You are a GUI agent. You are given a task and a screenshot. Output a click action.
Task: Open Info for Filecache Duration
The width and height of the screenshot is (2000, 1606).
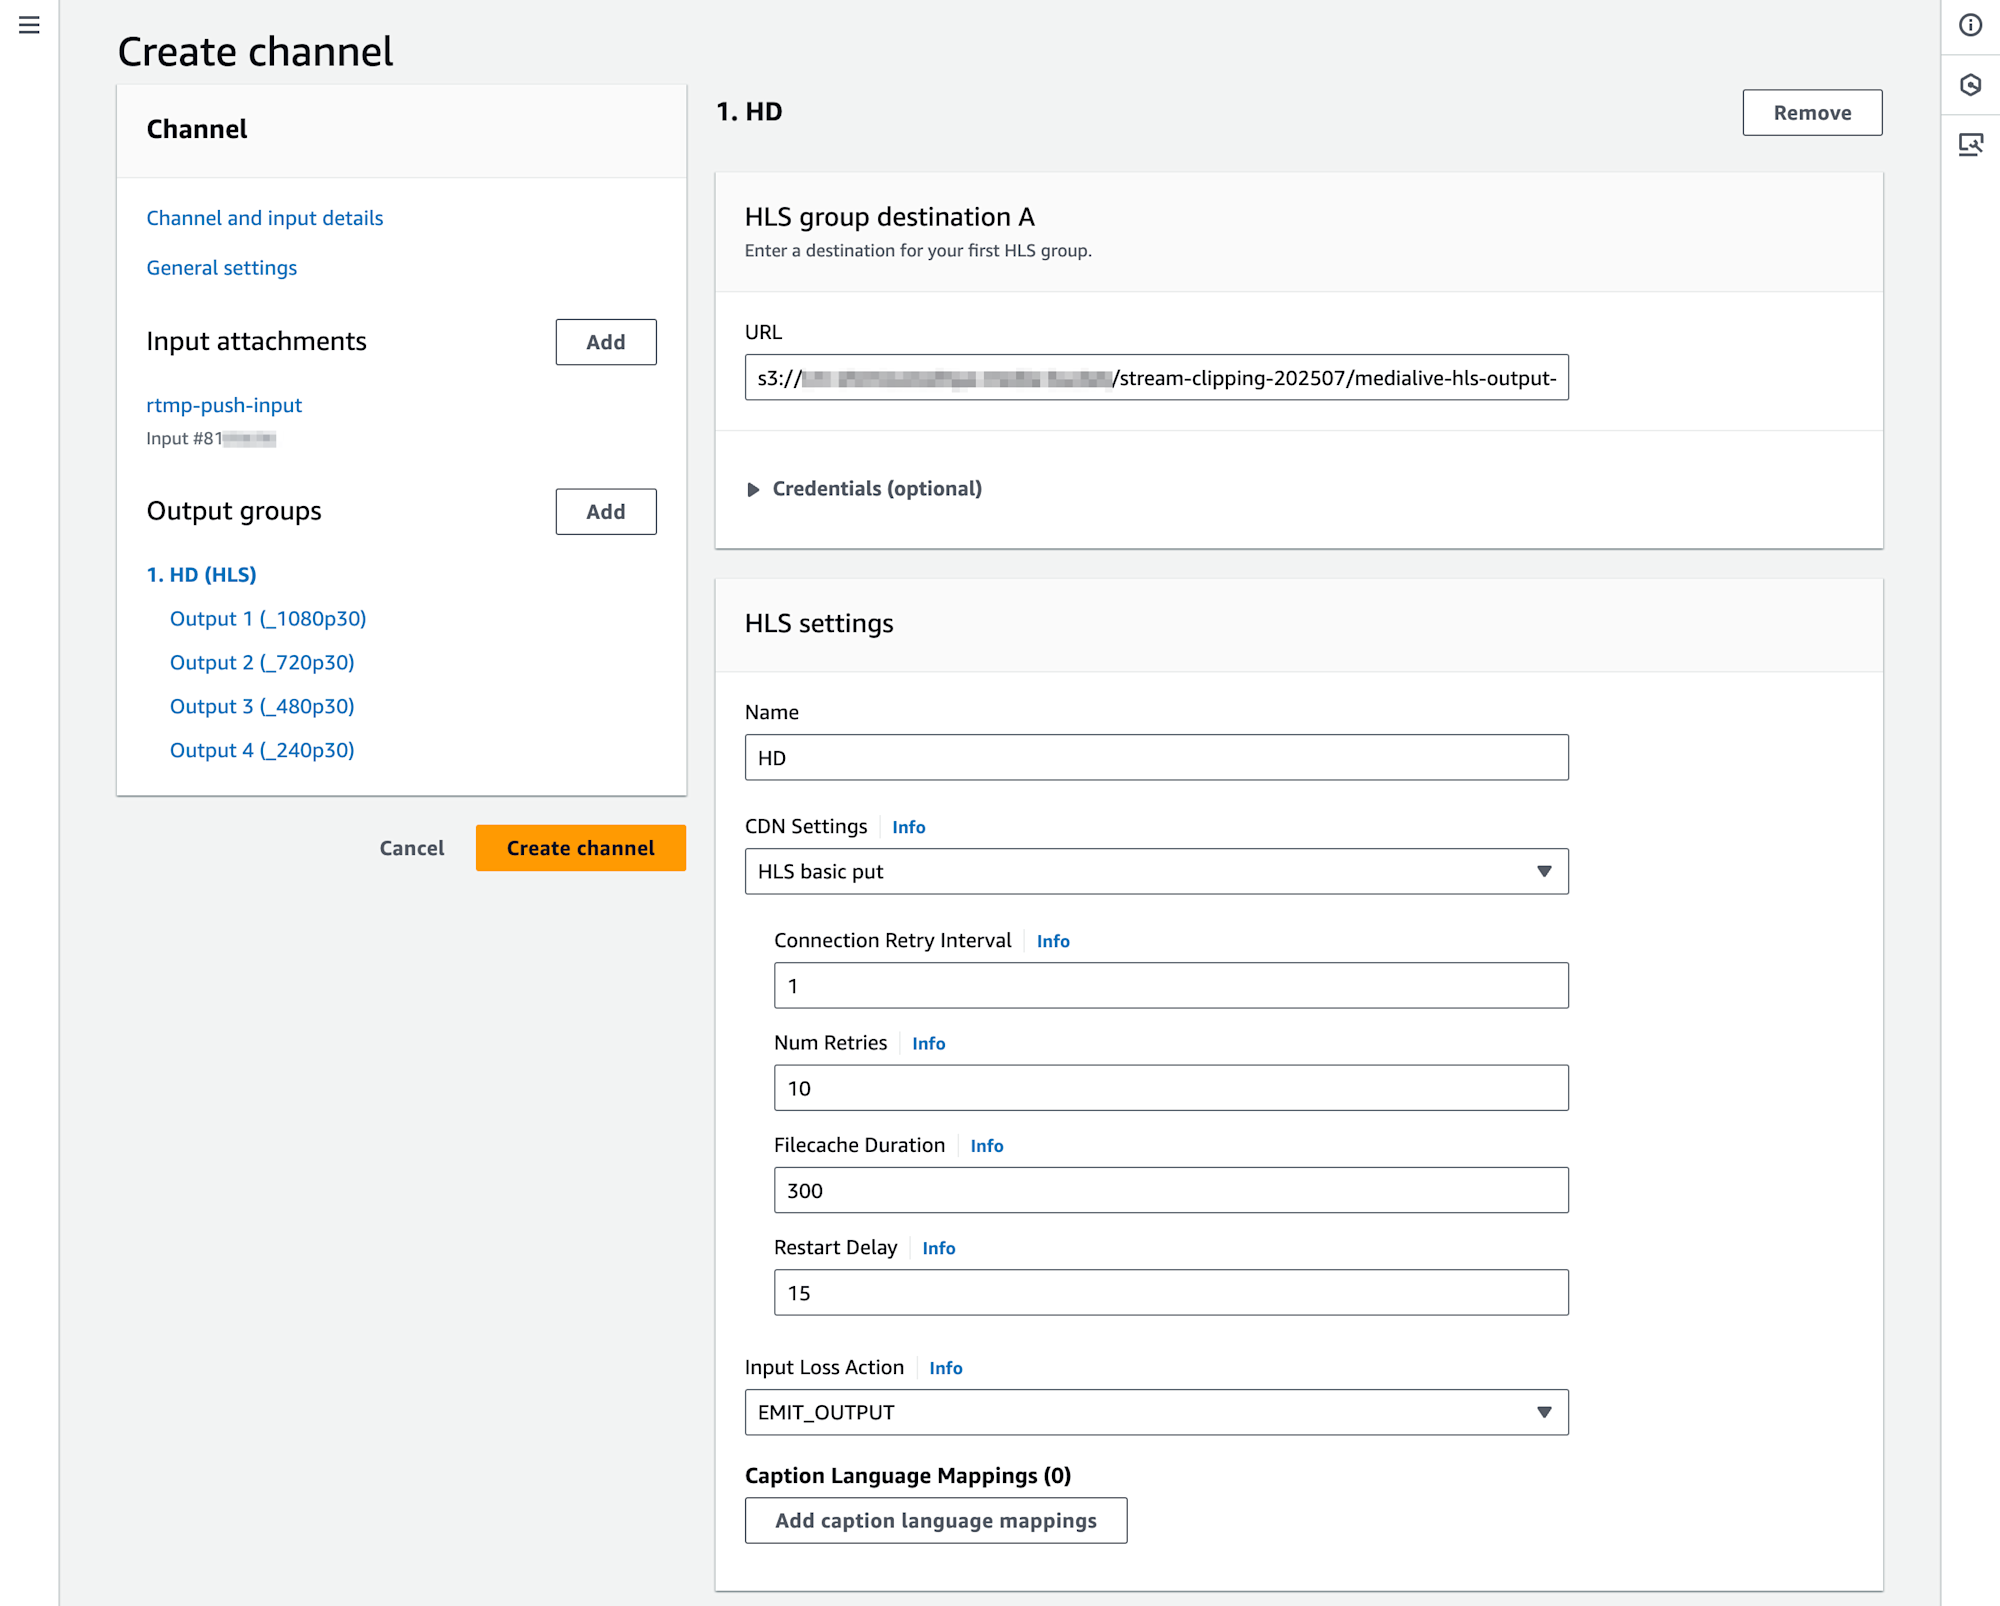[x=986, y=1146]
